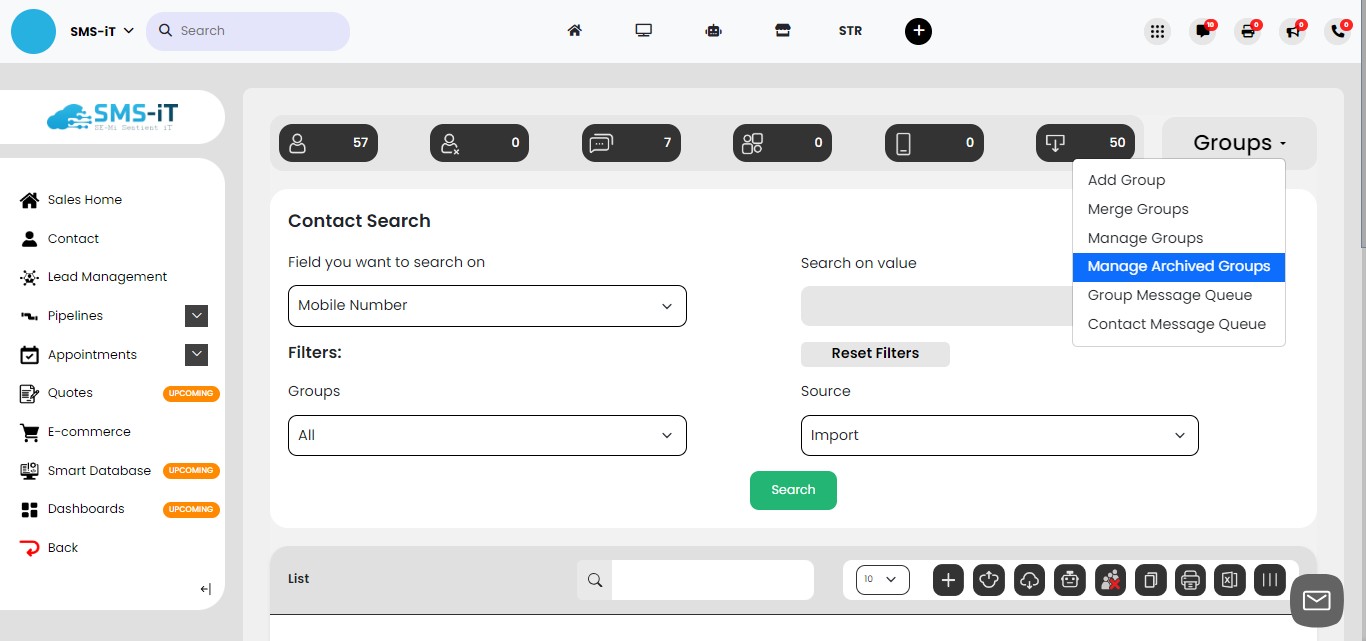Click the add contact plus icon in toolbar

[x=948, y=580]
